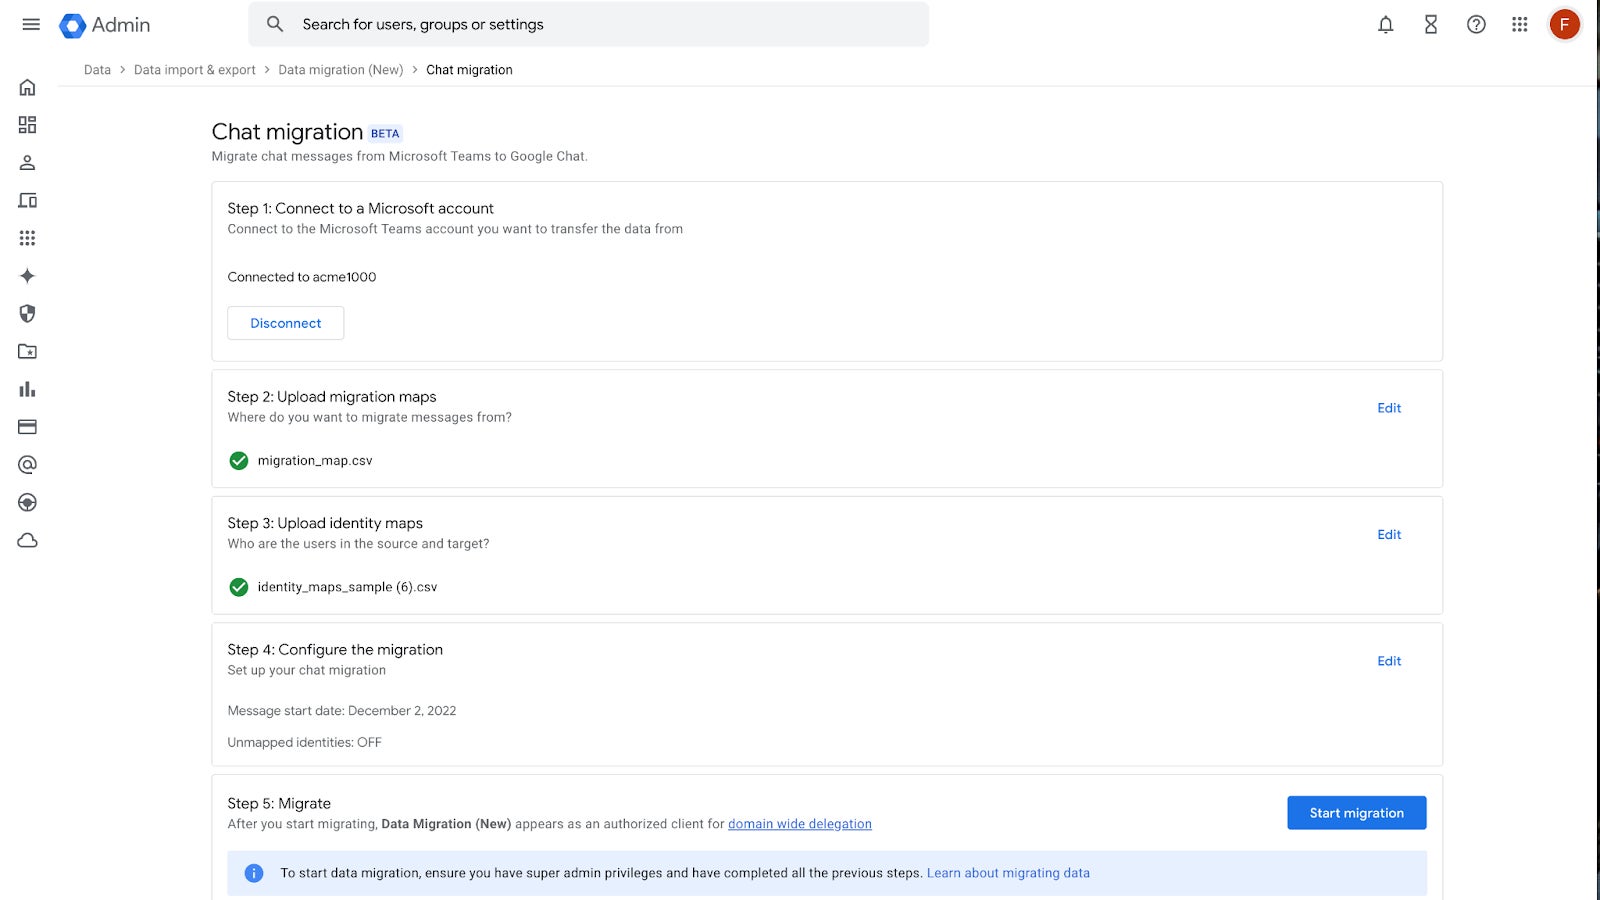Edit Step 2 migration maps

[x=1389, y=408]
